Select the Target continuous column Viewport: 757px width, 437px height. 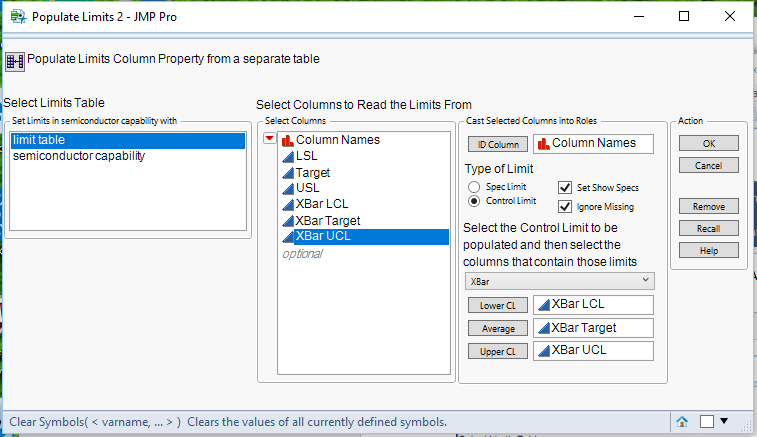[x=312, y=172]
